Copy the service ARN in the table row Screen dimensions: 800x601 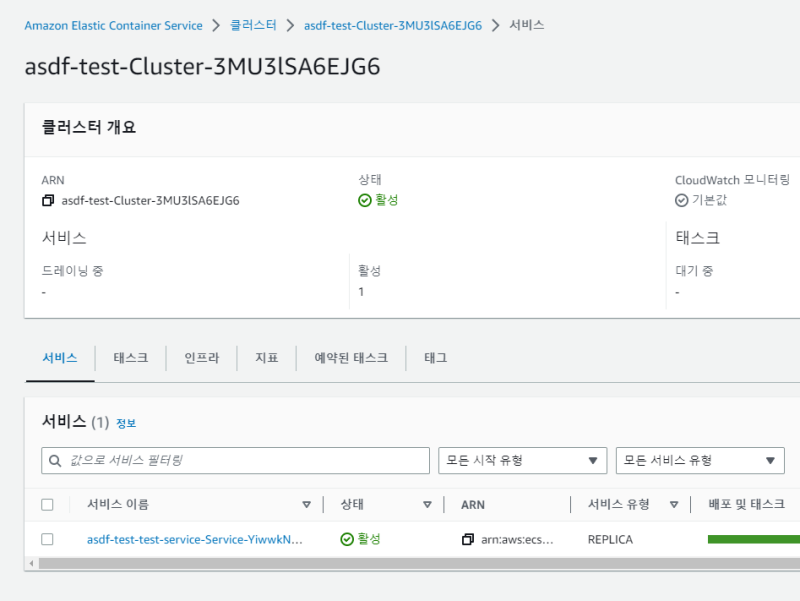467,539
